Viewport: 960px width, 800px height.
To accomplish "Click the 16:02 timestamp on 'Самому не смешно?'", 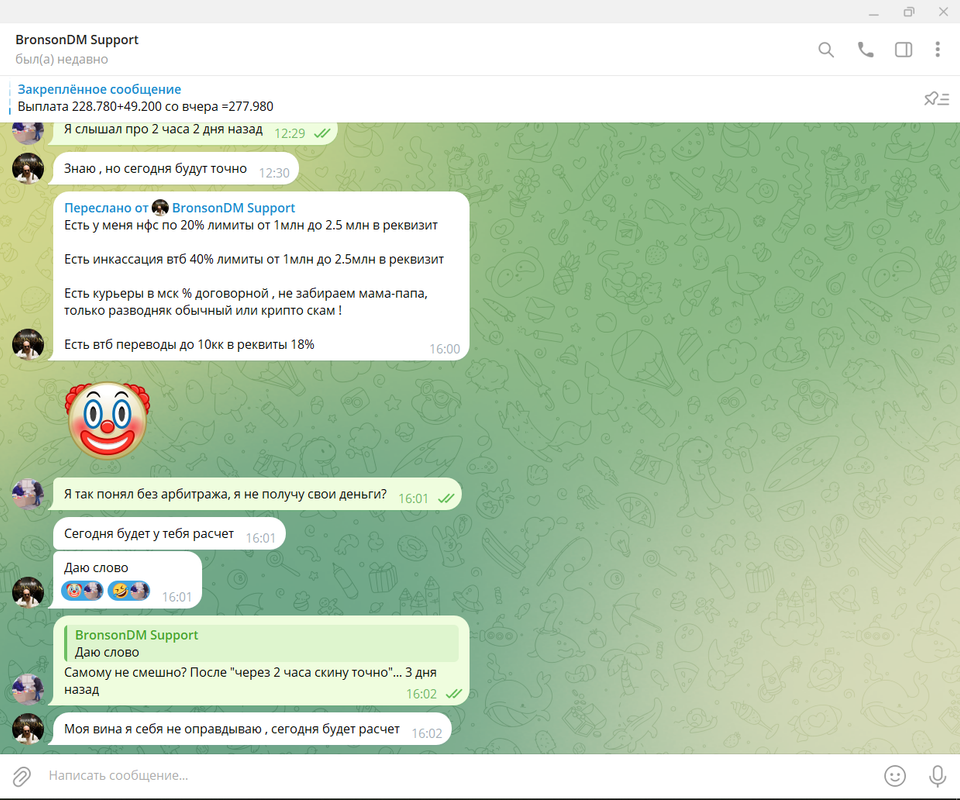I will (421, 694).
